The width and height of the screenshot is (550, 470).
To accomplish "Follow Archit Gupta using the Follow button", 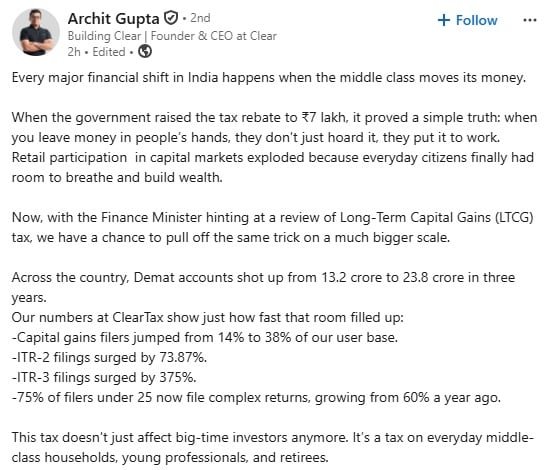I will click(468, 20).
